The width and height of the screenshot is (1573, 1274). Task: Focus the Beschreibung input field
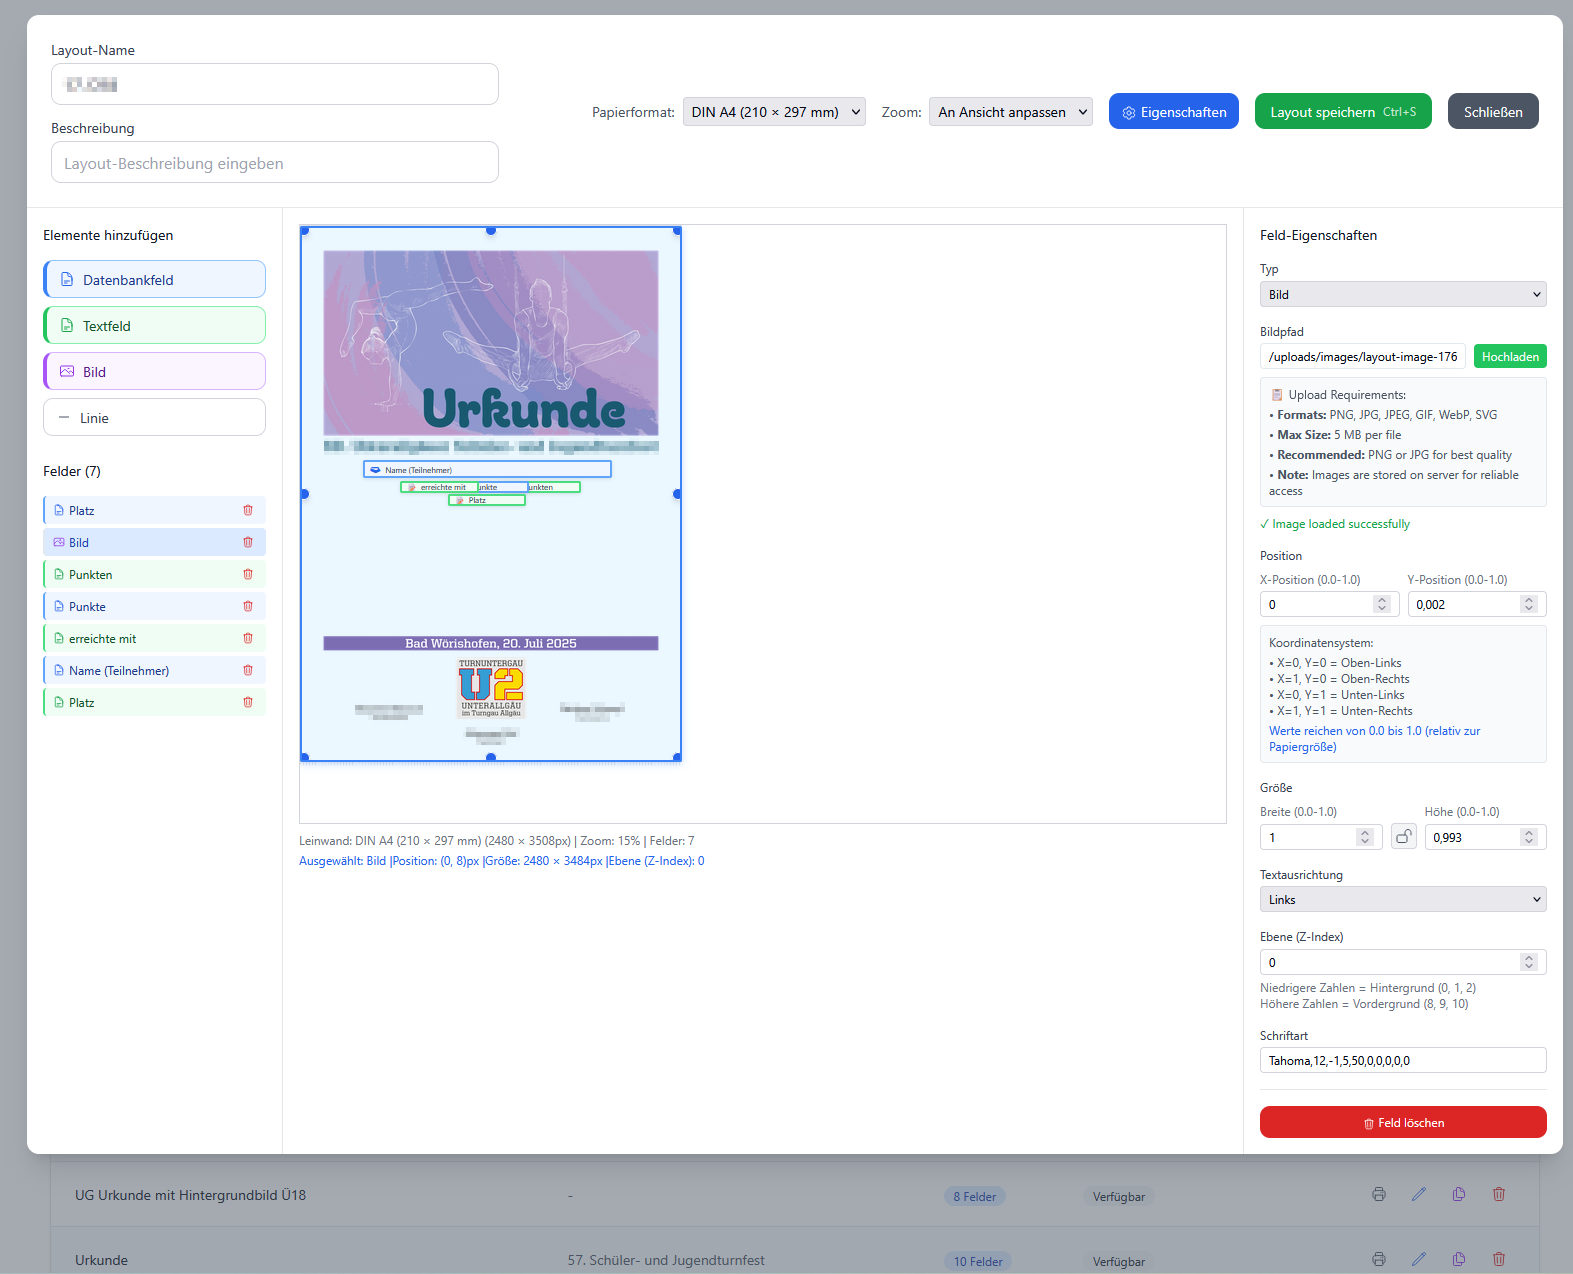click(x=275, y=162)
